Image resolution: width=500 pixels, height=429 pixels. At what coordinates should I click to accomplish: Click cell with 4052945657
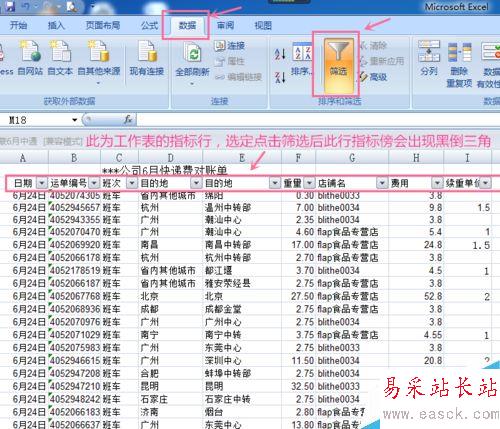tap(75, 208)
